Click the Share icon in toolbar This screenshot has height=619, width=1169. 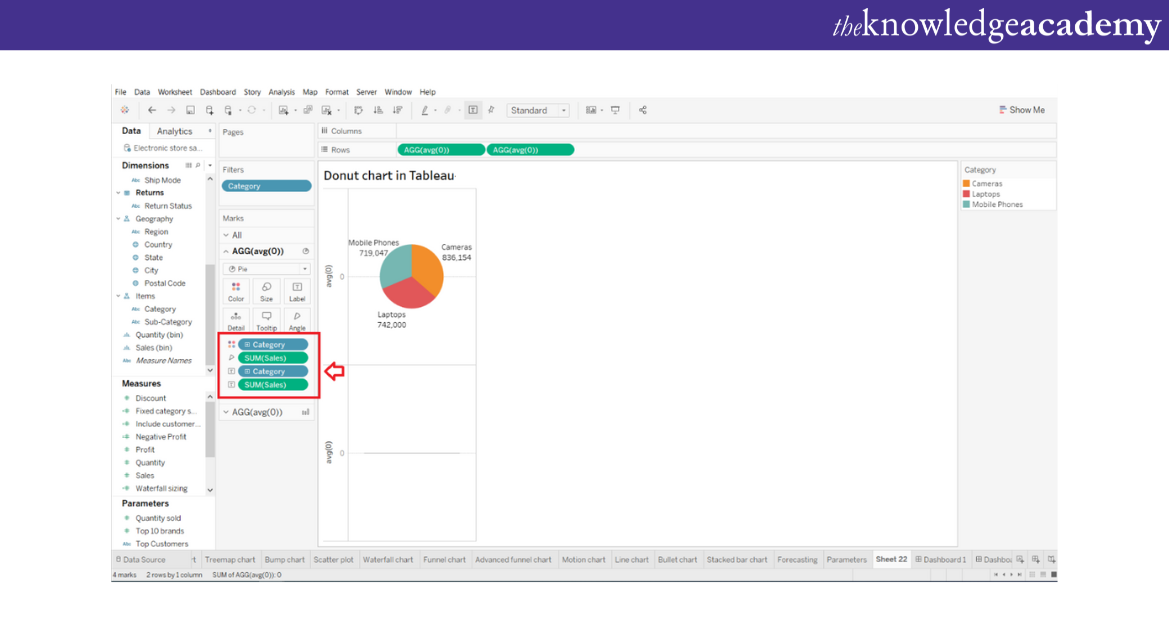pos(642,110)
